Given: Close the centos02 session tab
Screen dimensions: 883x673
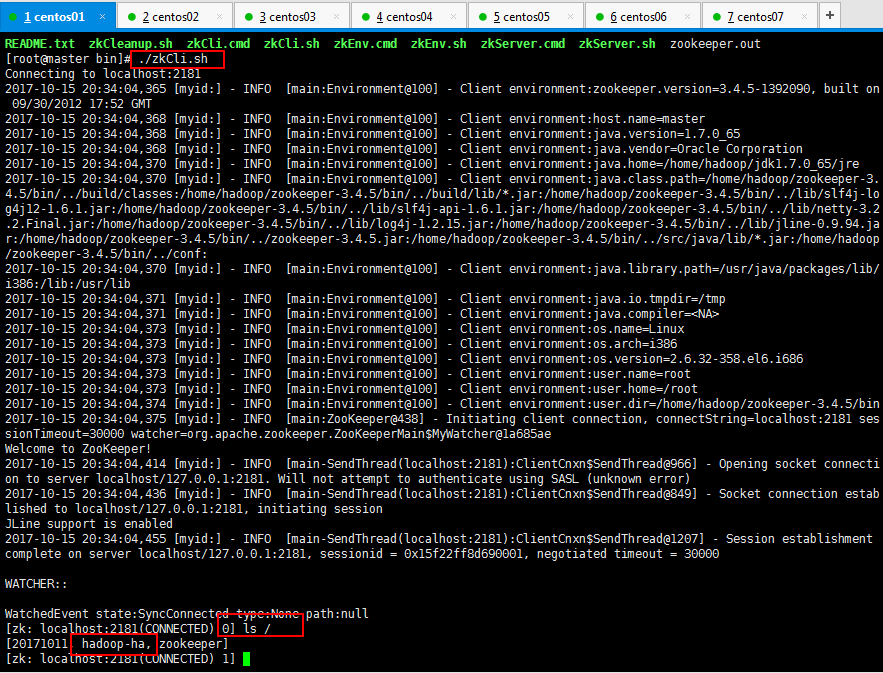Looking at the screenshot, I should tap(221, 16).
